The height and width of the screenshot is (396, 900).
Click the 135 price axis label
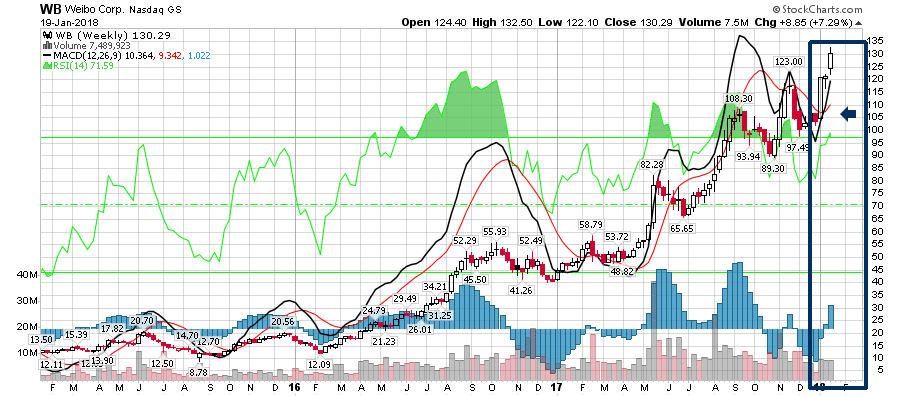[875, 41]
